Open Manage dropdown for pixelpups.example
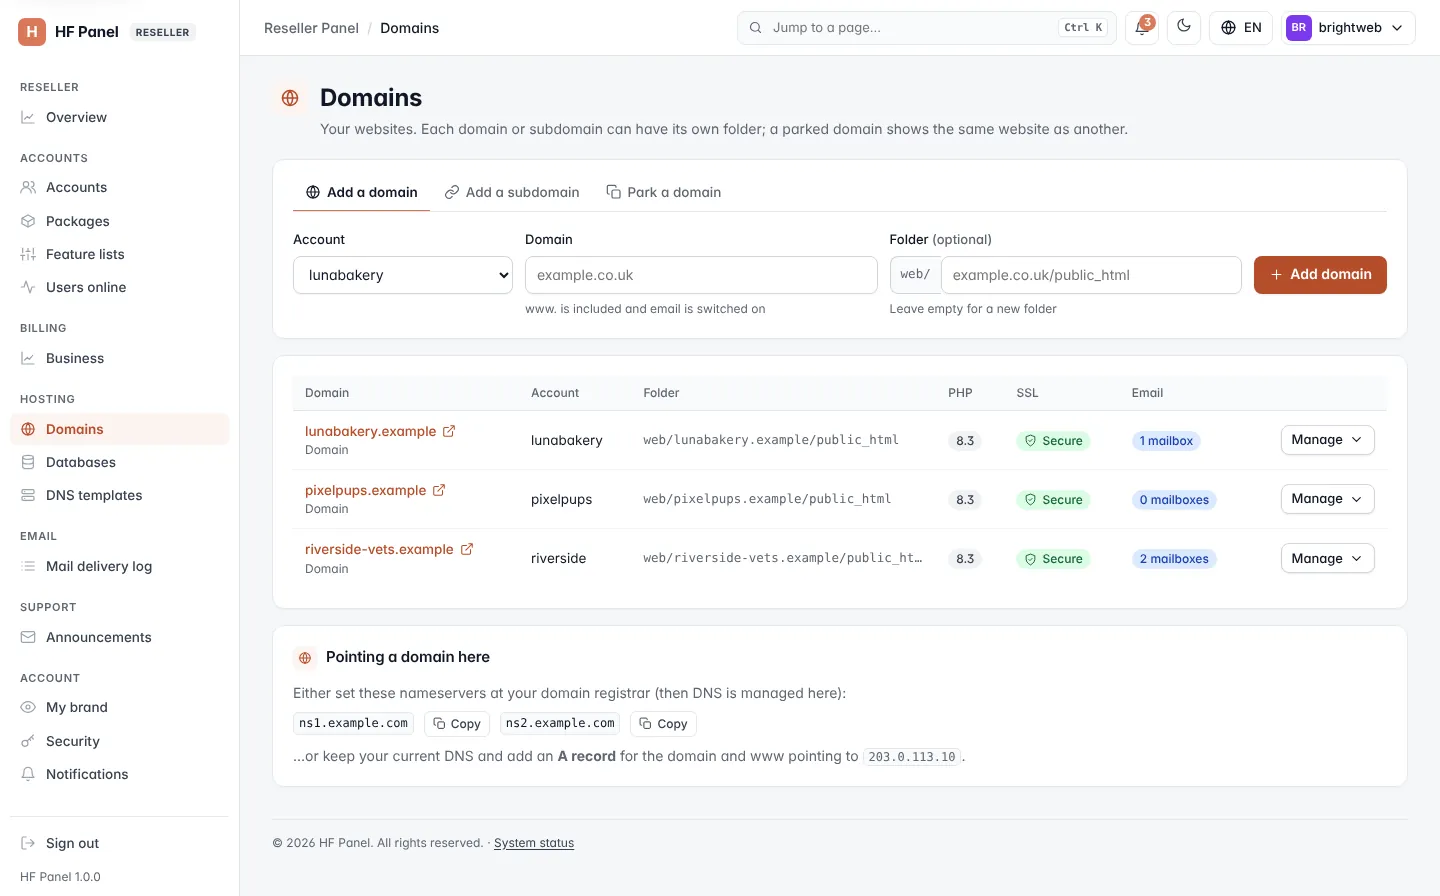 point(1327,499)
